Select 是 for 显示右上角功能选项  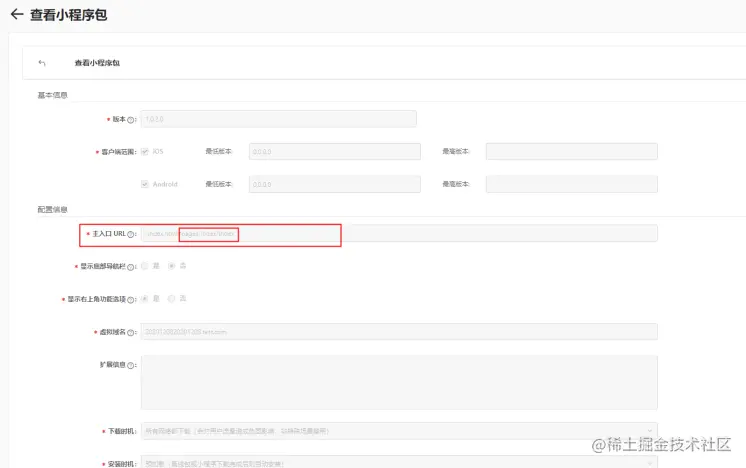coord(145,299)
